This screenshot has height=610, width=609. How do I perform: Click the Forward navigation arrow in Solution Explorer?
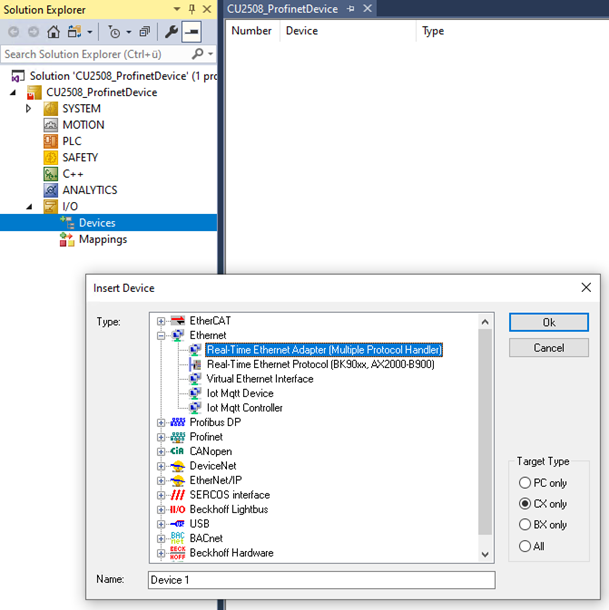(x=33, y=32)
